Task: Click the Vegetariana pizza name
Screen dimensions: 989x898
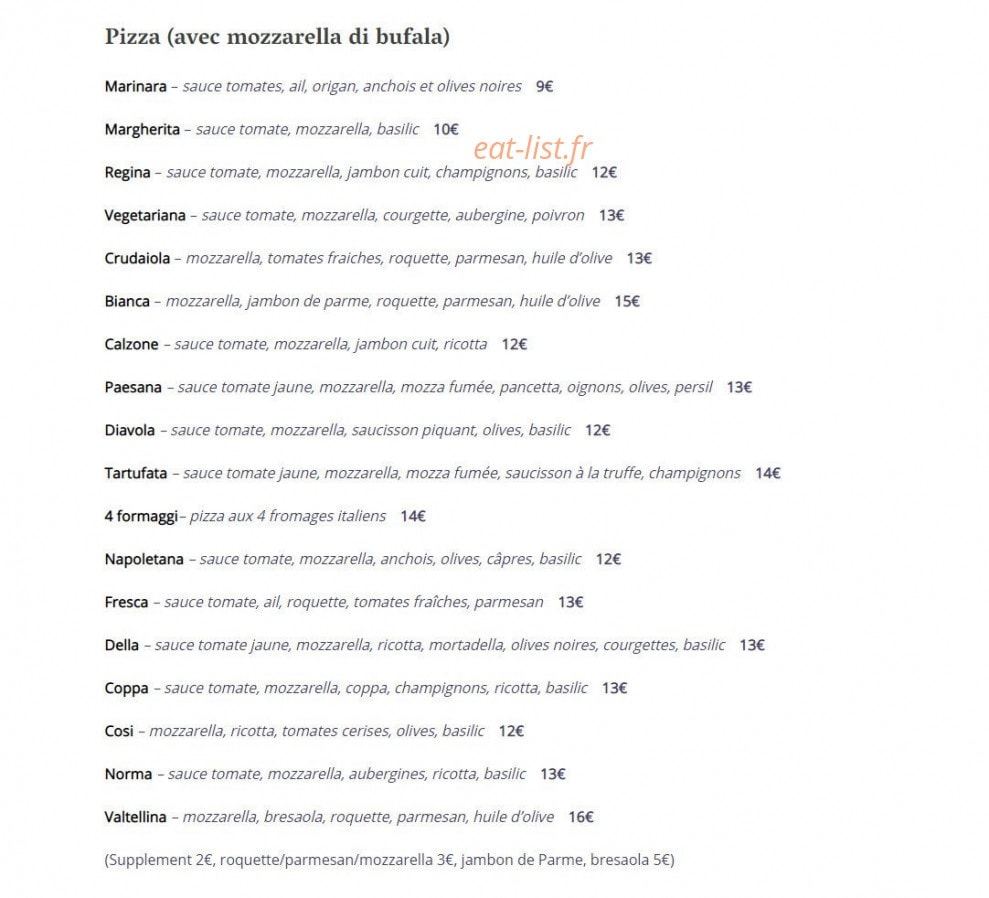Action: [x=145, y=216]
